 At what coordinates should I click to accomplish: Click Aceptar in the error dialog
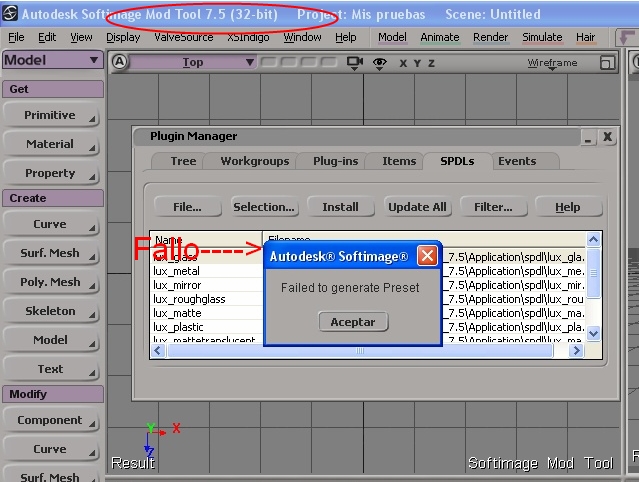pos(353,322)
